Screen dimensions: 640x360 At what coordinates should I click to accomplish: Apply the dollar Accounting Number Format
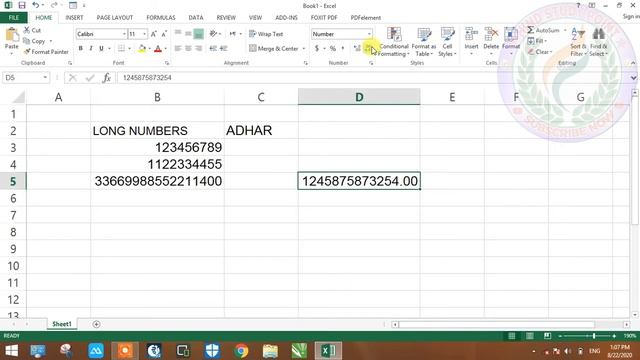tap(317, 49)
